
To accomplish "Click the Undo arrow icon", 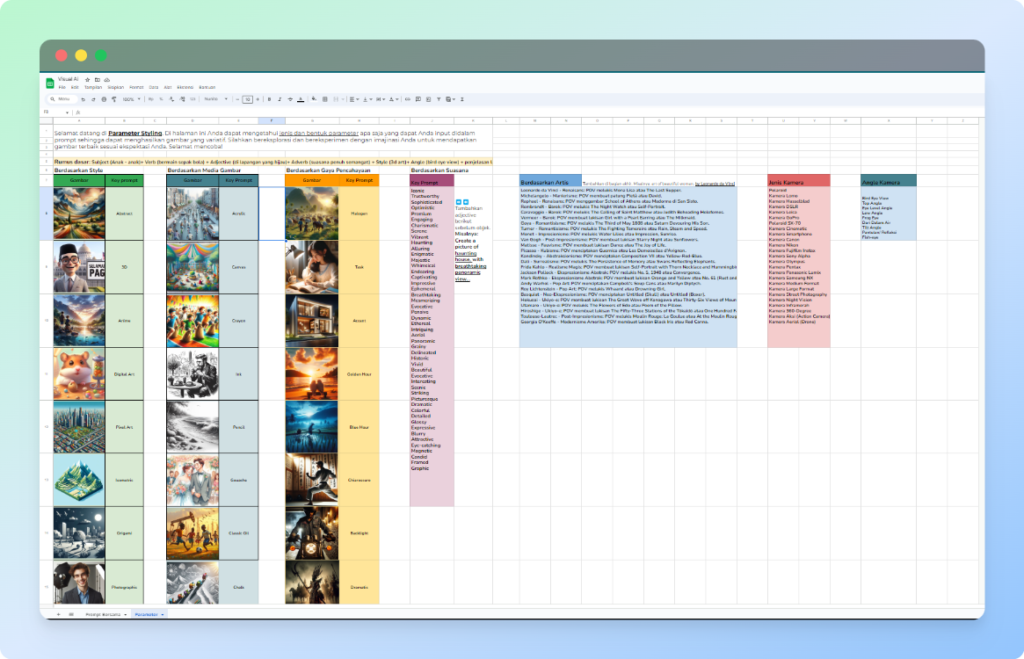I will point(83,99).
